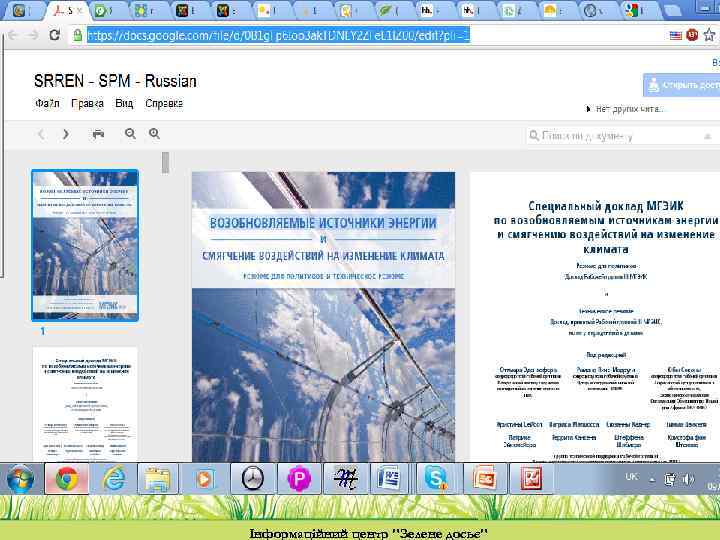Image resolution: width=720 pixels, height=540 pixels.
Task: Open the Вид menu
Action: tap(124, 104)
